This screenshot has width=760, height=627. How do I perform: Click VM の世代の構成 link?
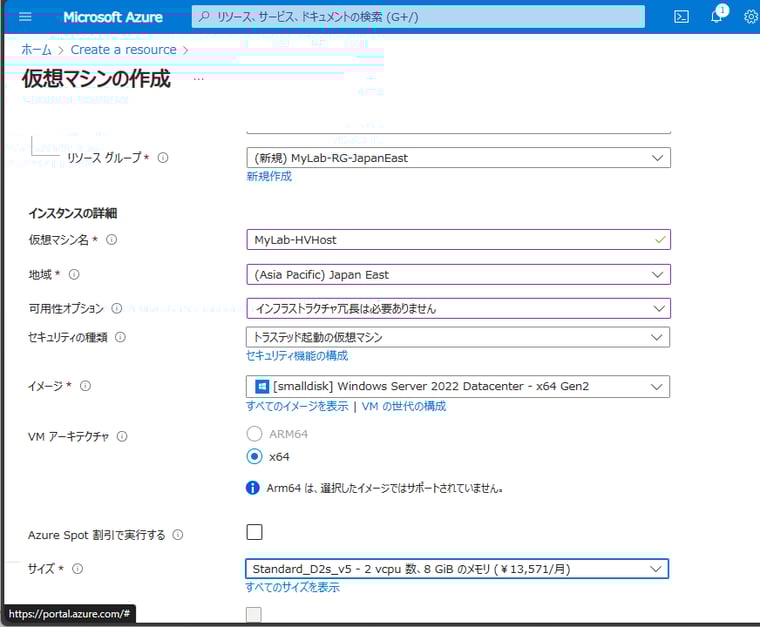(x=404, y=406)
